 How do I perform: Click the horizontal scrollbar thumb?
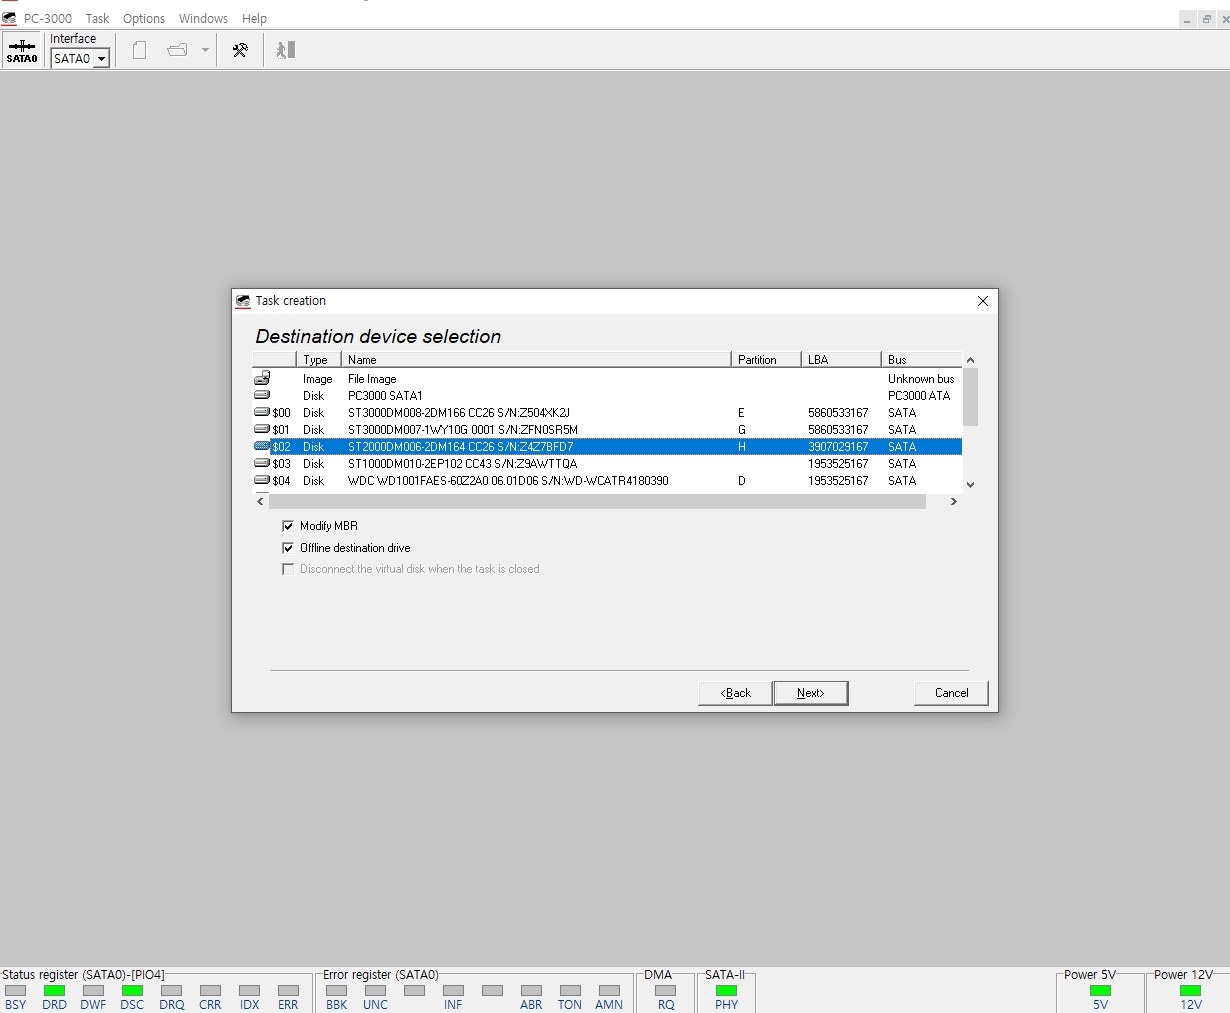597,502
